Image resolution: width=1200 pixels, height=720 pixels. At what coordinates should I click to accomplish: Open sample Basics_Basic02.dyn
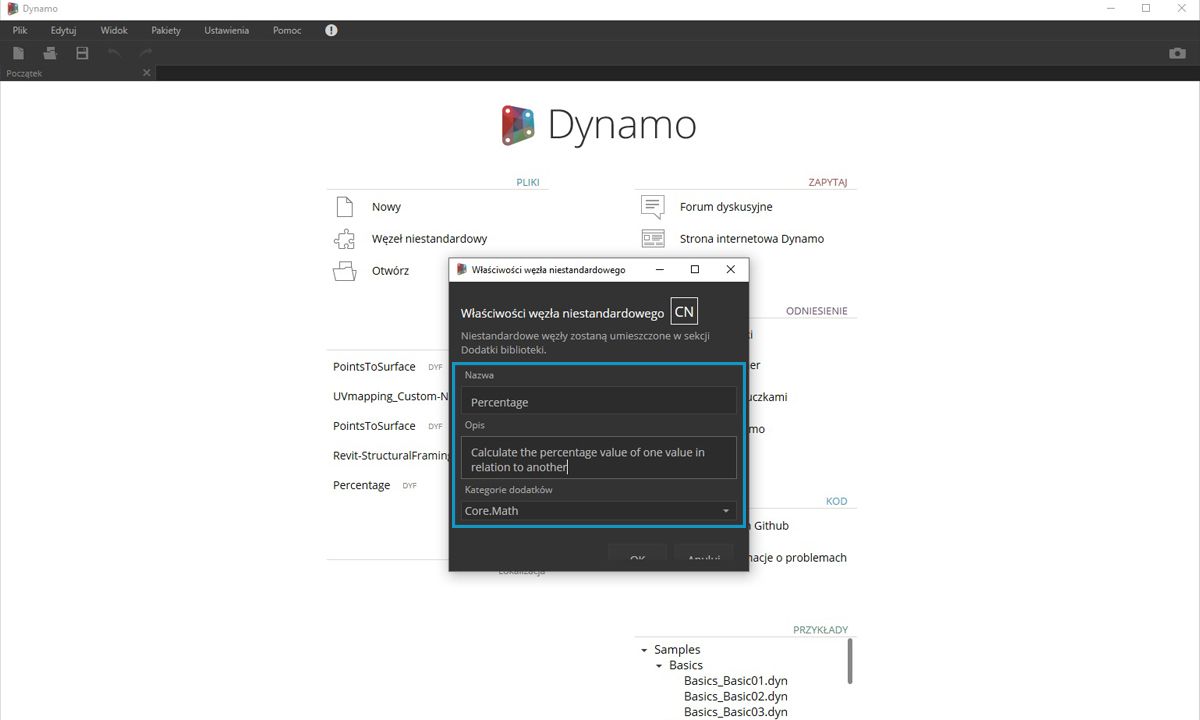click(736, 696)
